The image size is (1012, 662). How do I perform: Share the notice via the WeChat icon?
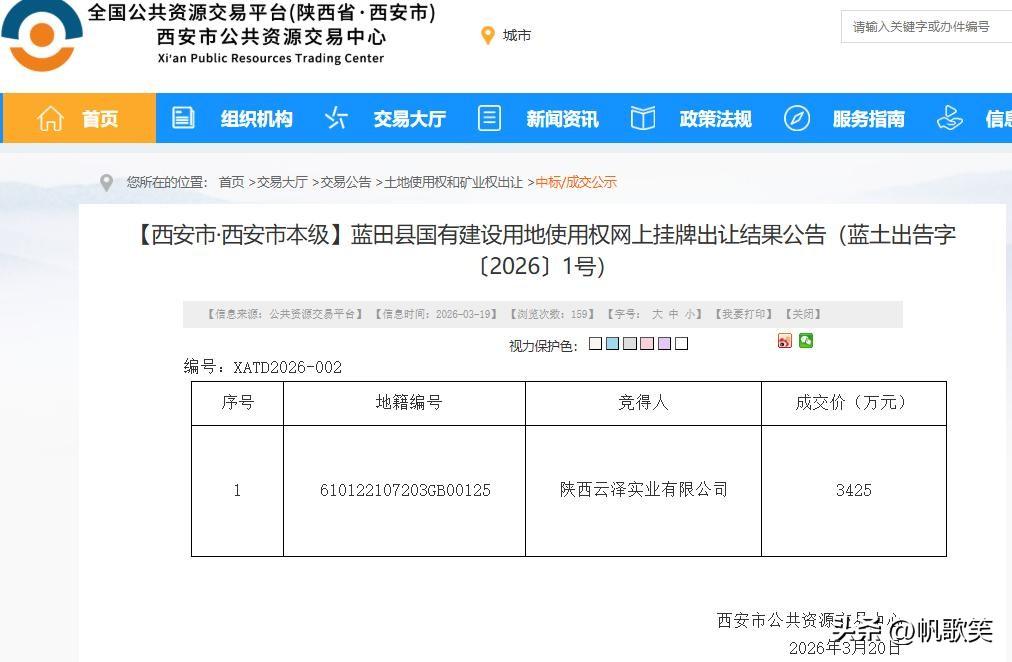point(806,340)
